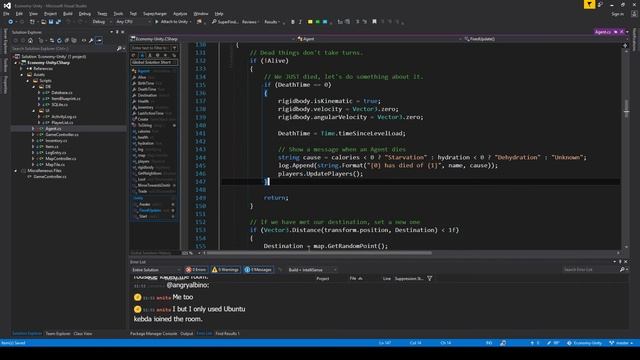Collapse the Economy-Unity.CSharp project node
This screenshot has width=640, height=360.
tap(16, 63)
